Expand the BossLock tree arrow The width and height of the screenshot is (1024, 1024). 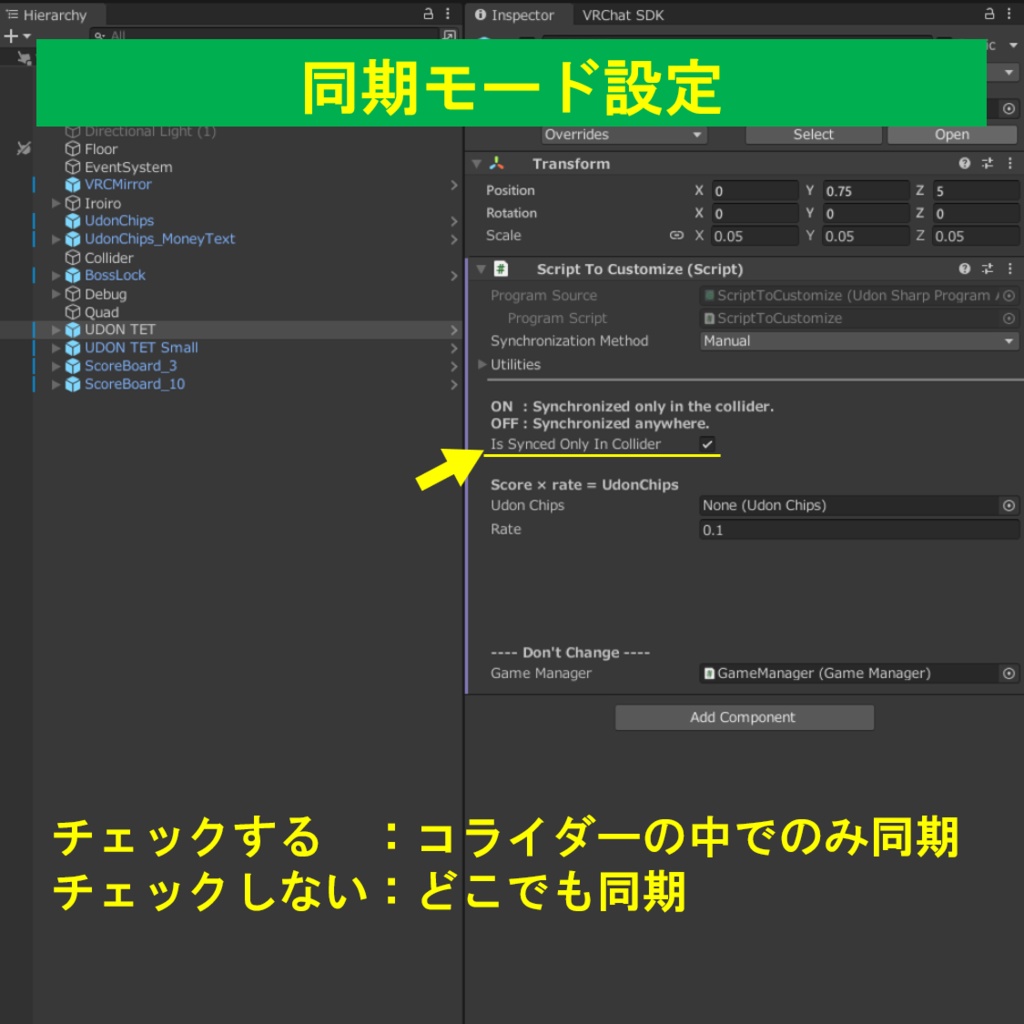56,276
